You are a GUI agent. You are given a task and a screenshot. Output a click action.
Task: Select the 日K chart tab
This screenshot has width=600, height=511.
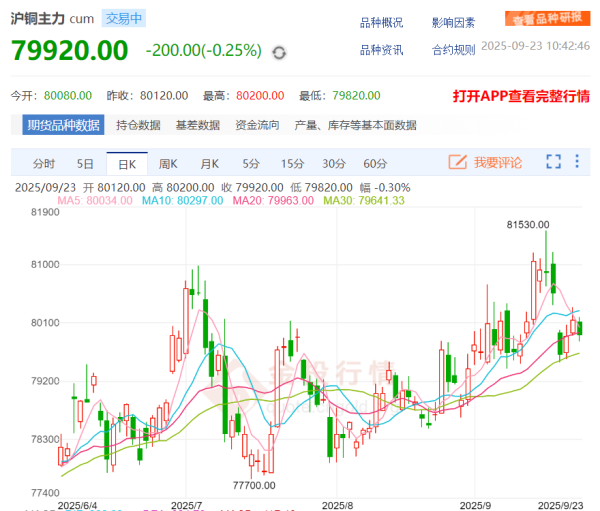point(126,163)
